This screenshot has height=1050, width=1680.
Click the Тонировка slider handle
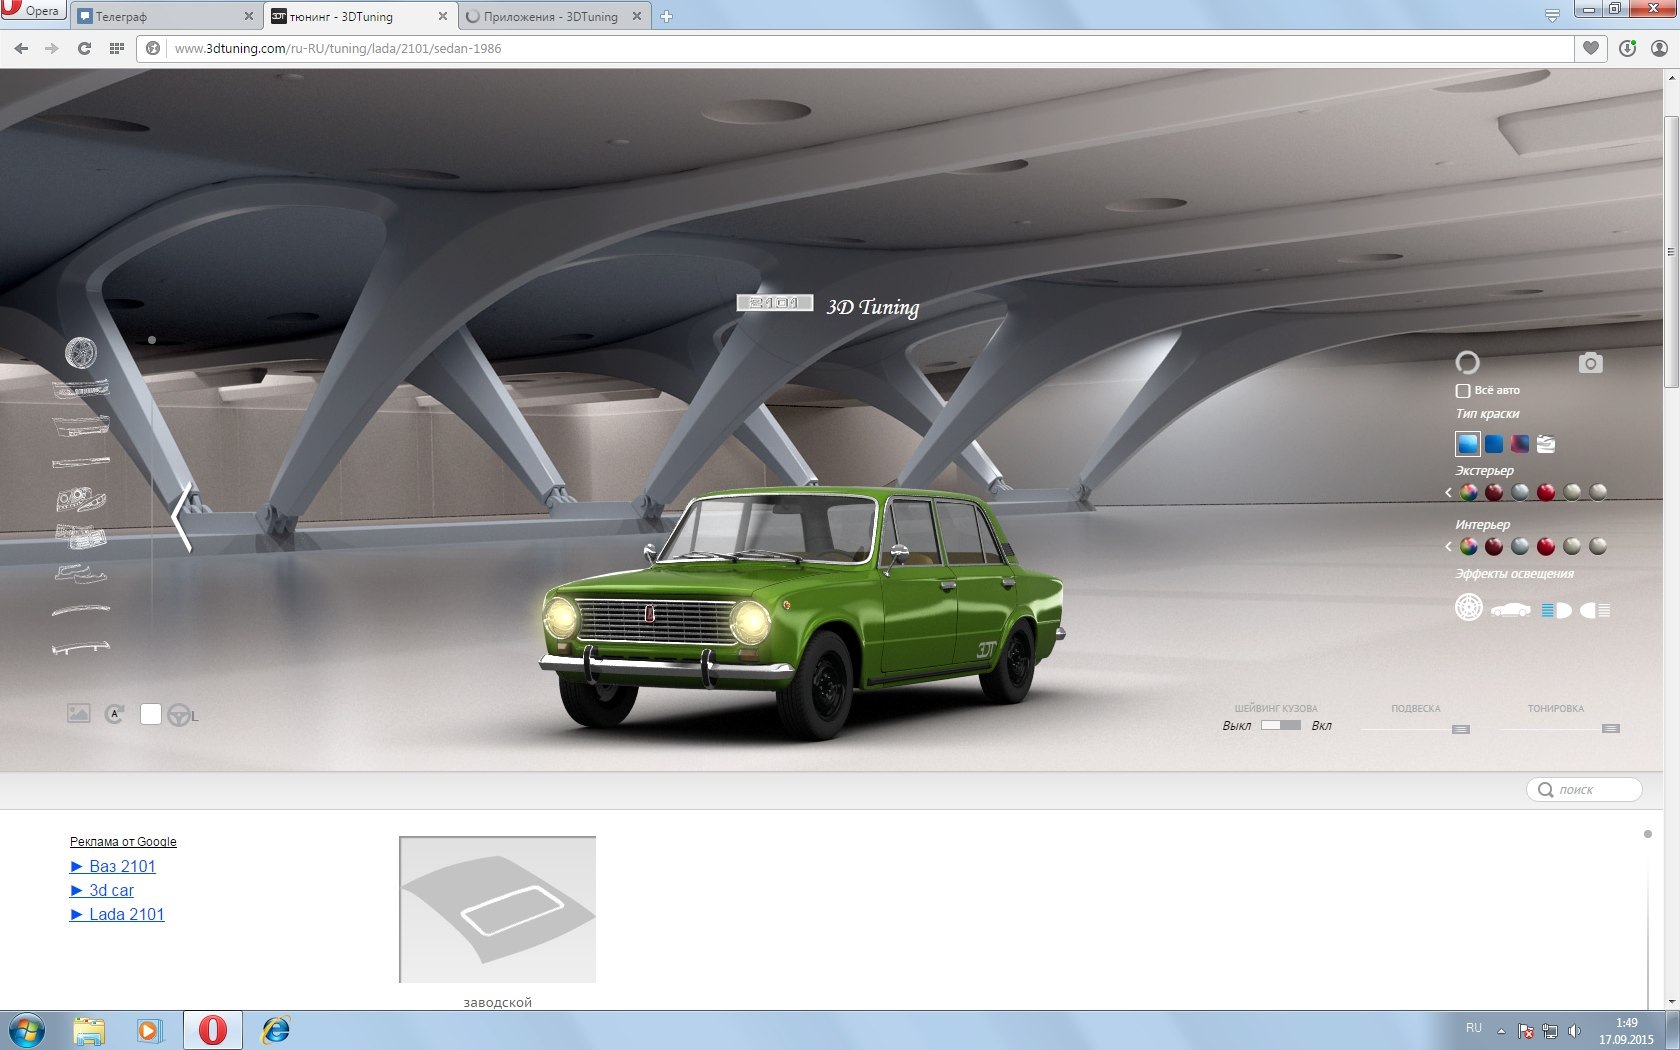click(x=1610, y=729)
